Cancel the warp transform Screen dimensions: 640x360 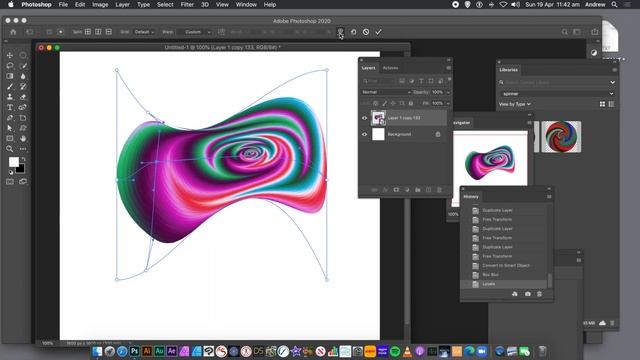click(x=366, y=32)
